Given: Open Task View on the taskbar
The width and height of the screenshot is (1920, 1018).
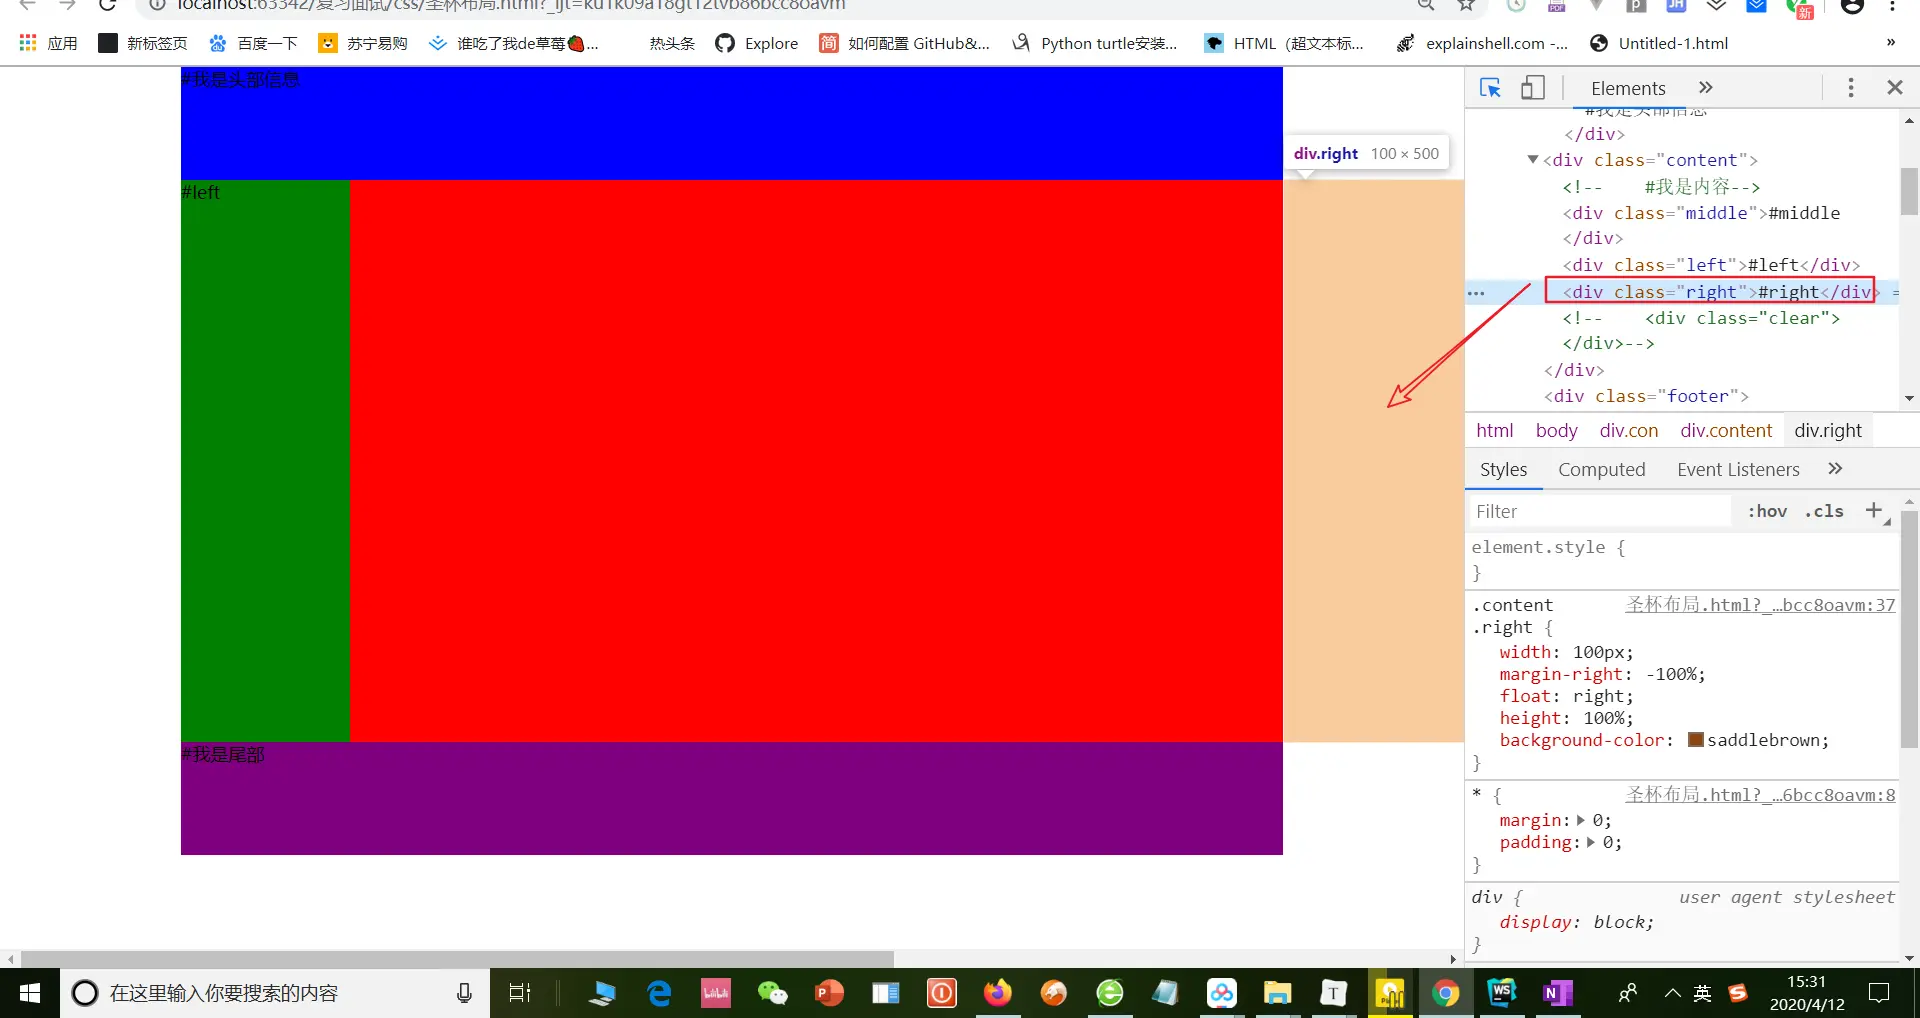Looking at the screenshot, I should pos(520,993).
